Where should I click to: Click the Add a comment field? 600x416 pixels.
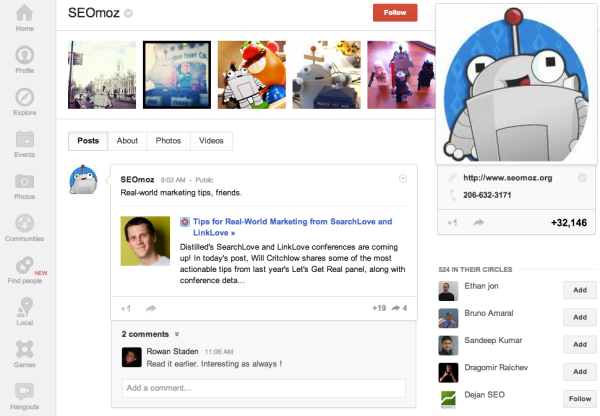pos(263,387)
